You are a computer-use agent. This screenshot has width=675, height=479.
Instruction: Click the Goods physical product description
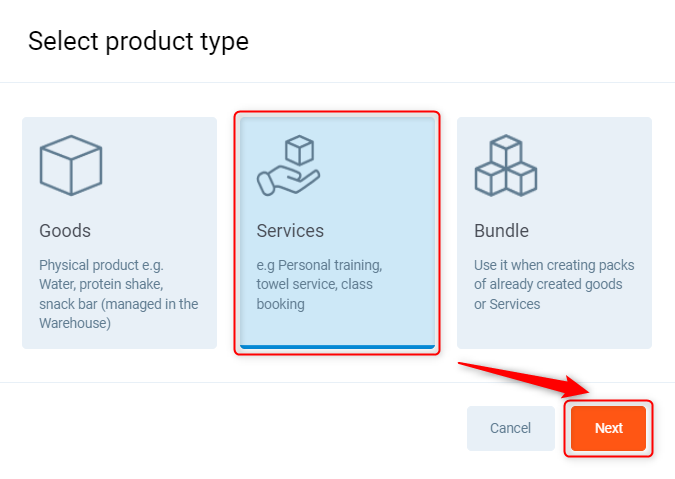pyautogui.click(x=118, y=294)
